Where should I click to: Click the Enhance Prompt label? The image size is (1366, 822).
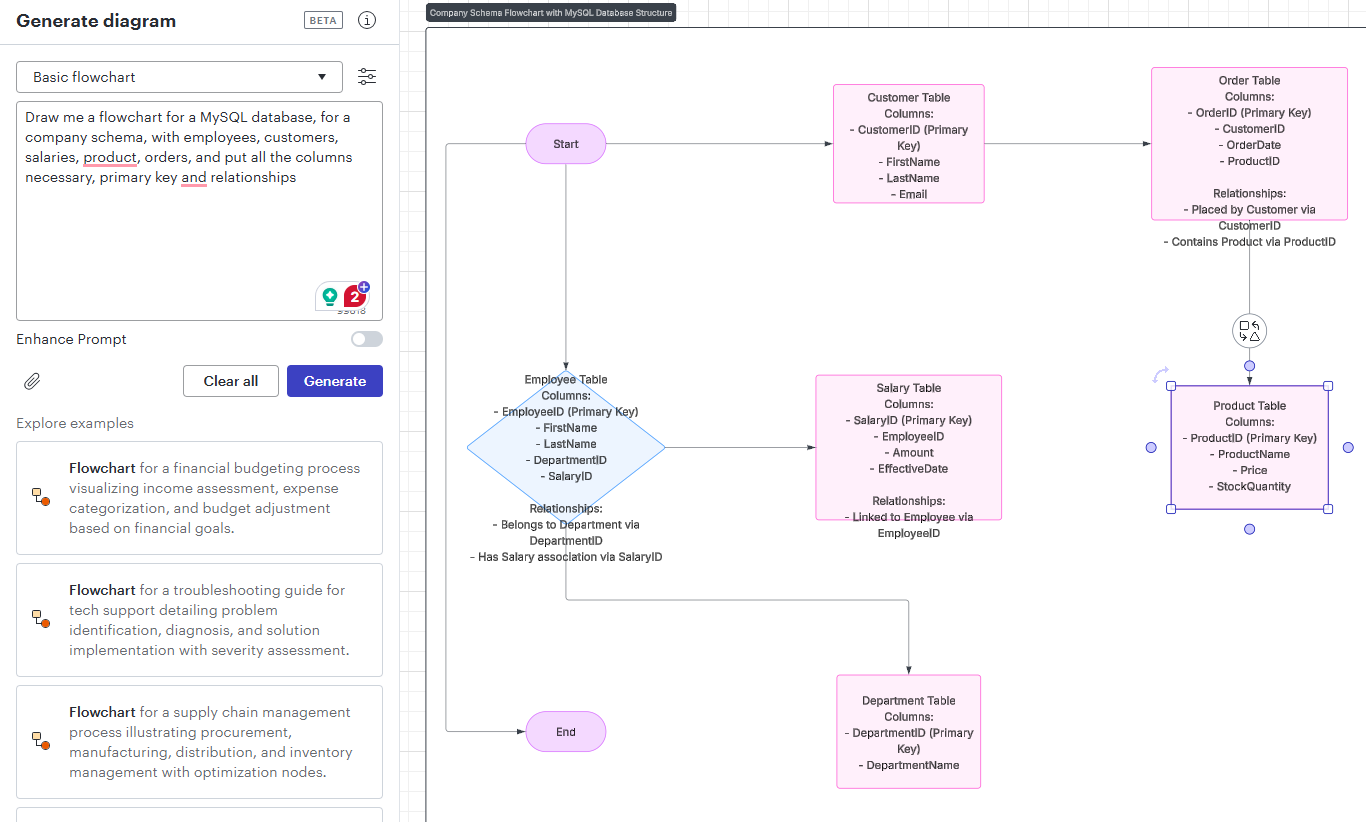tap(72, 339)
